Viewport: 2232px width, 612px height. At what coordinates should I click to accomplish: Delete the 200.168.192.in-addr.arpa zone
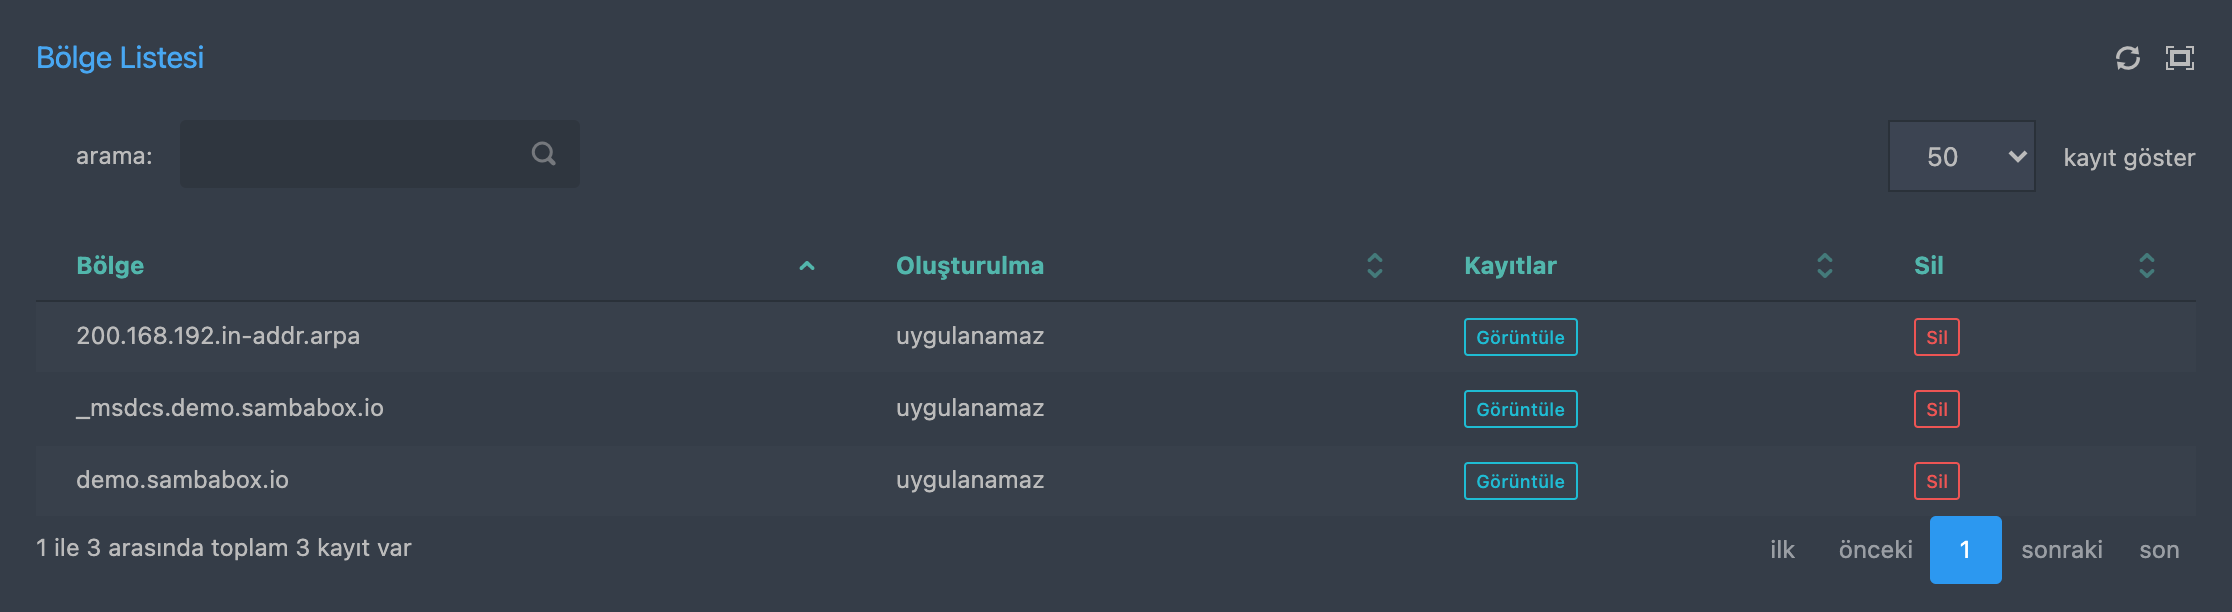pyautogui.click(x=1936, y=337)
